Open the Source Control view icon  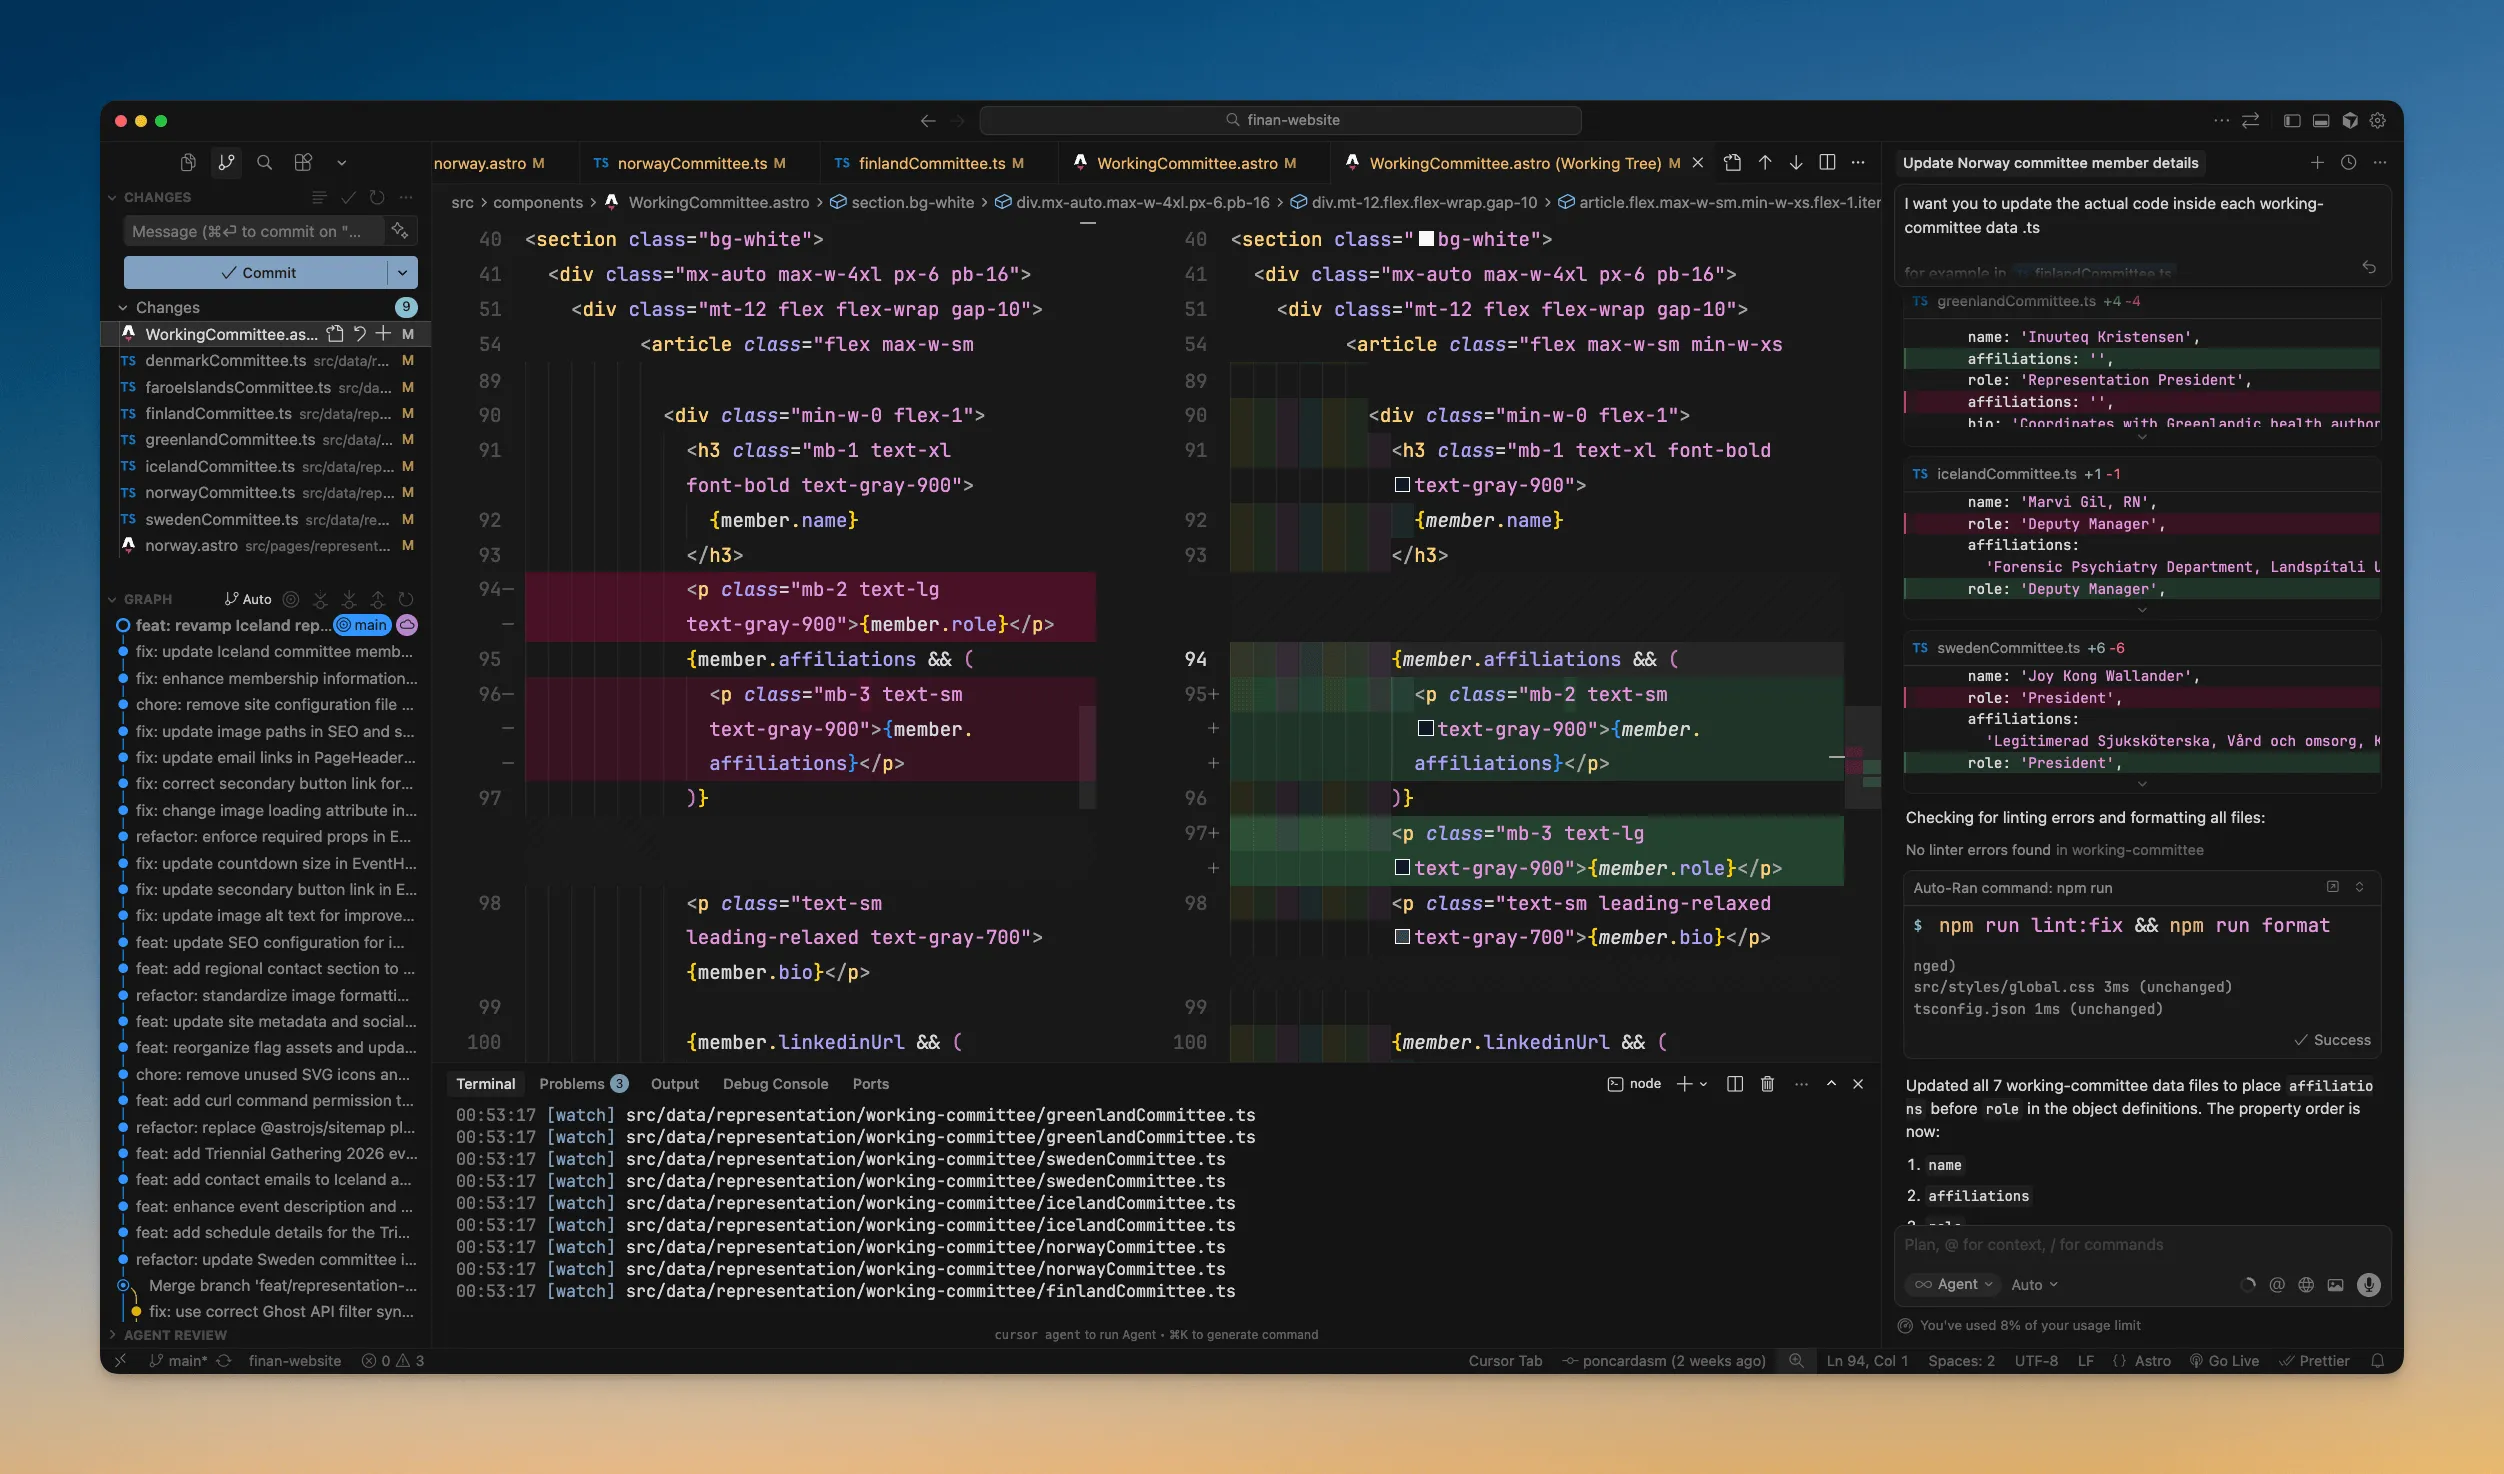point(227,162)
